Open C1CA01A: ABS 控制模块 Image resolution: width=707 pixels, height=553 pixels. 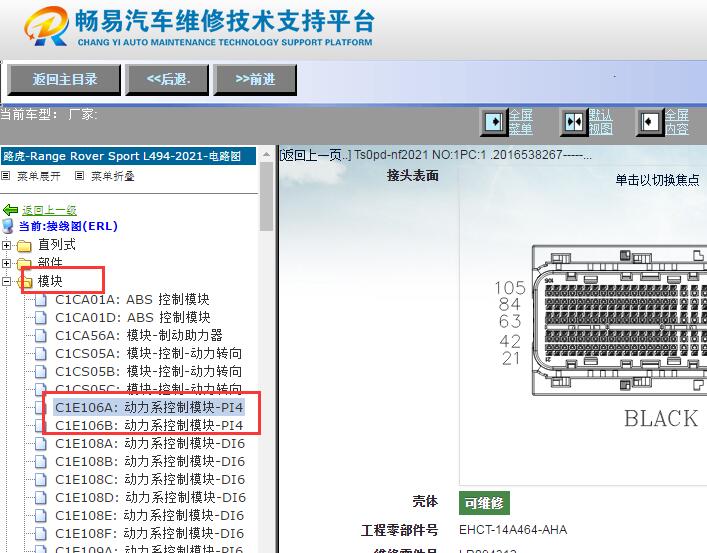click(133, 300)
